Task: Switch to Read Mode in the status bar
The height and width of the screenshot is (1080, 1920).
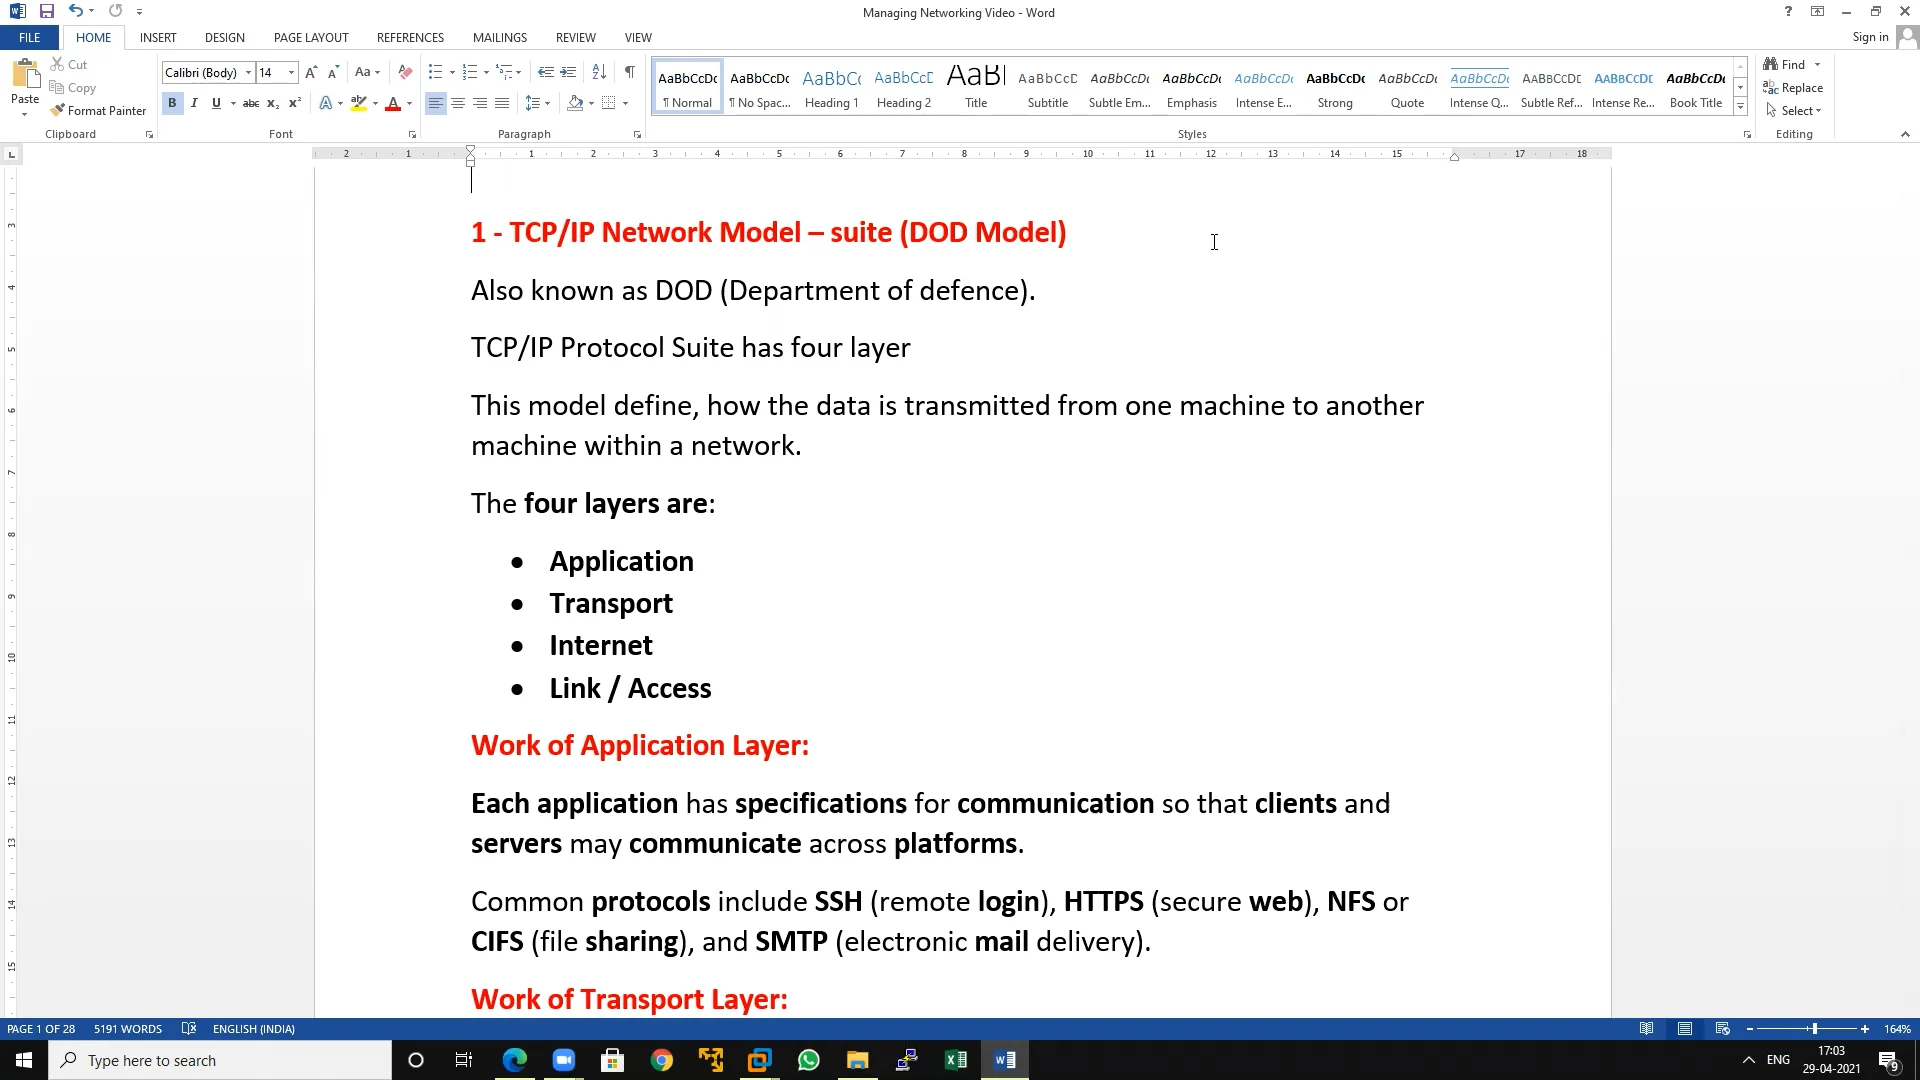Action: 1646,1029
